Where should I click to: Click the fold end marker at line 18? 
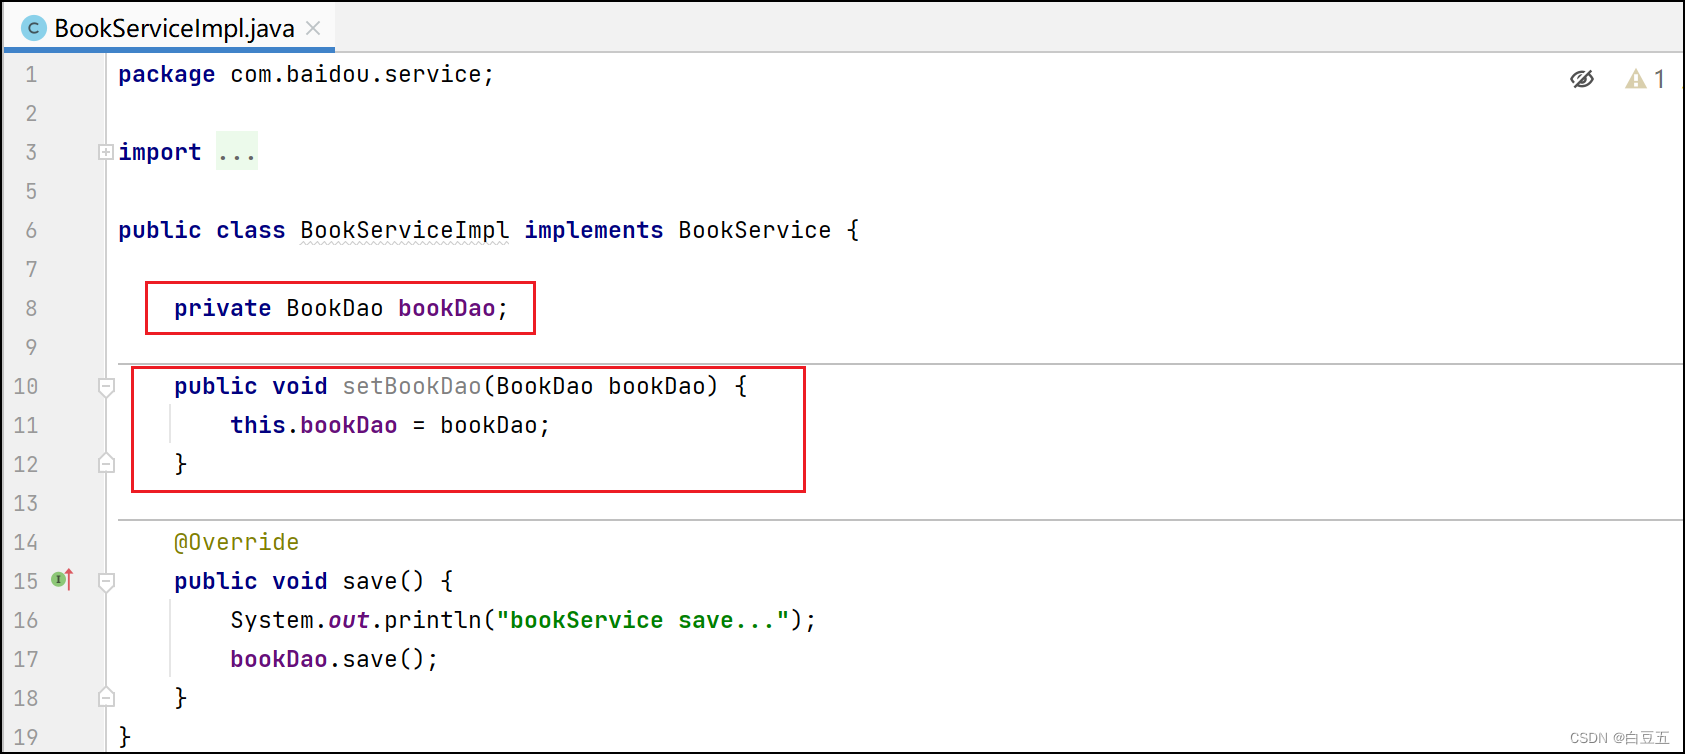[106, 698]
